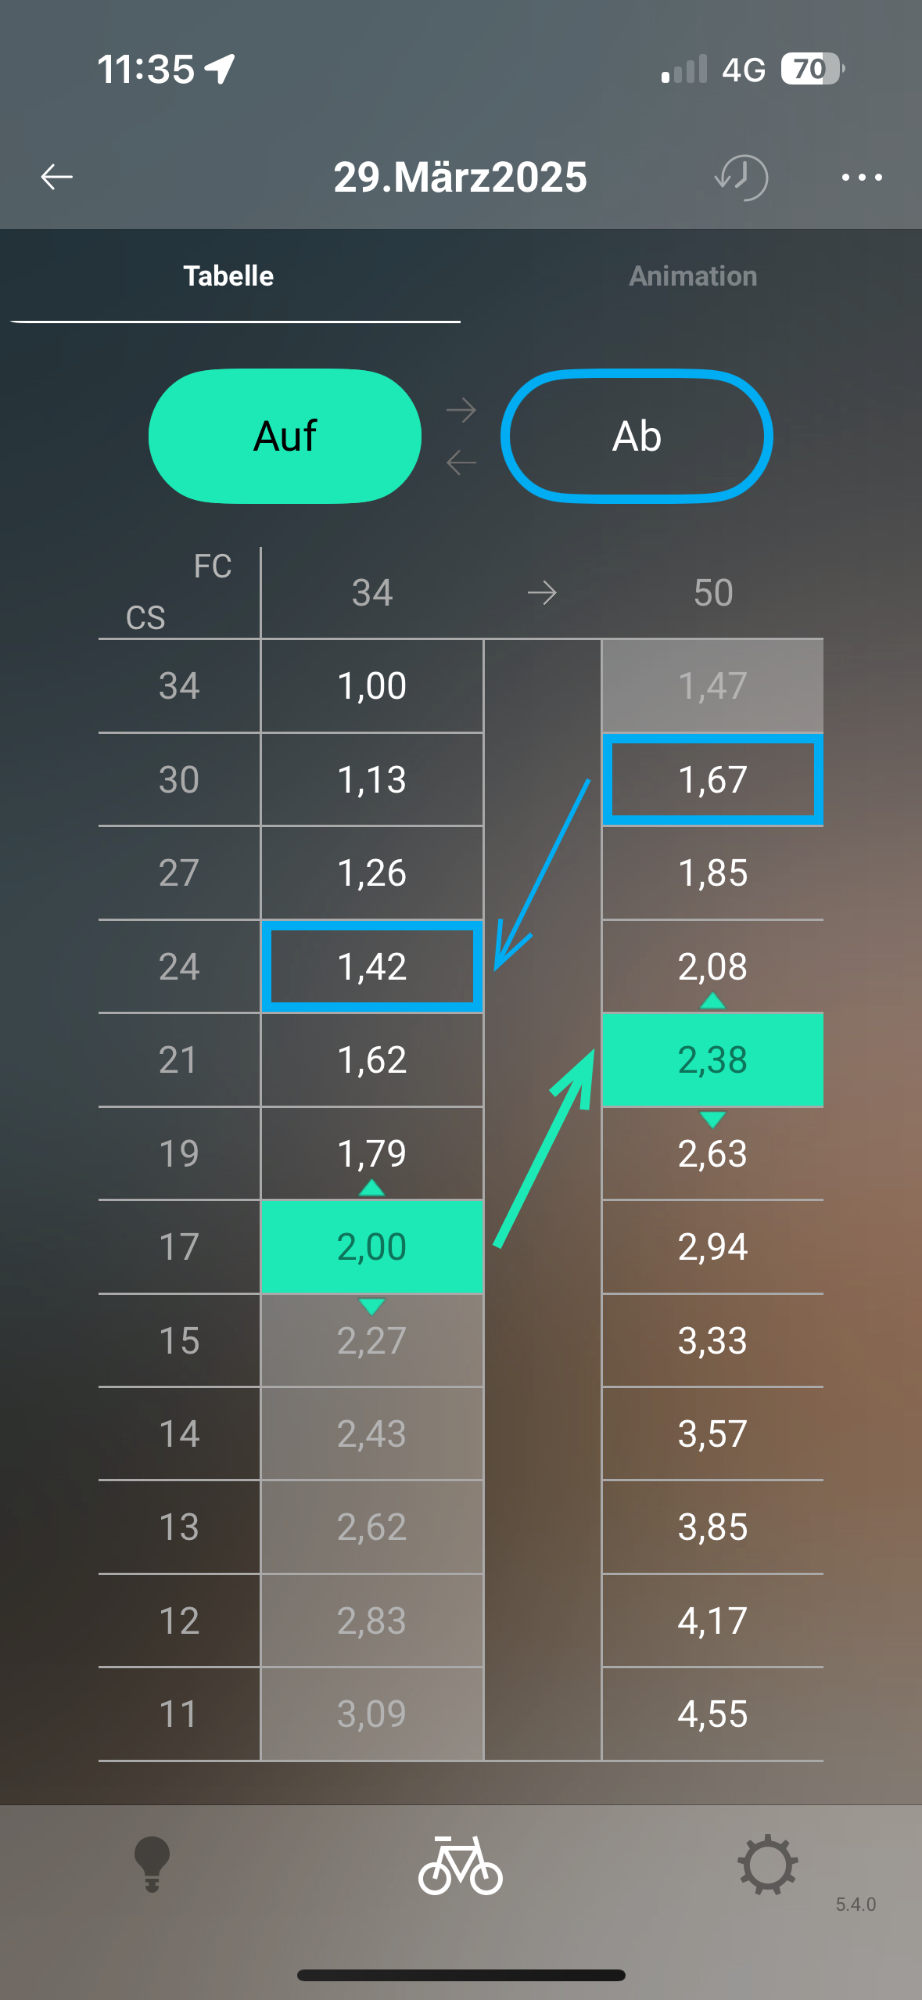Open the three-dots more menu
The height and width of the screenshot is (2000, 922).
pos(861,177)
